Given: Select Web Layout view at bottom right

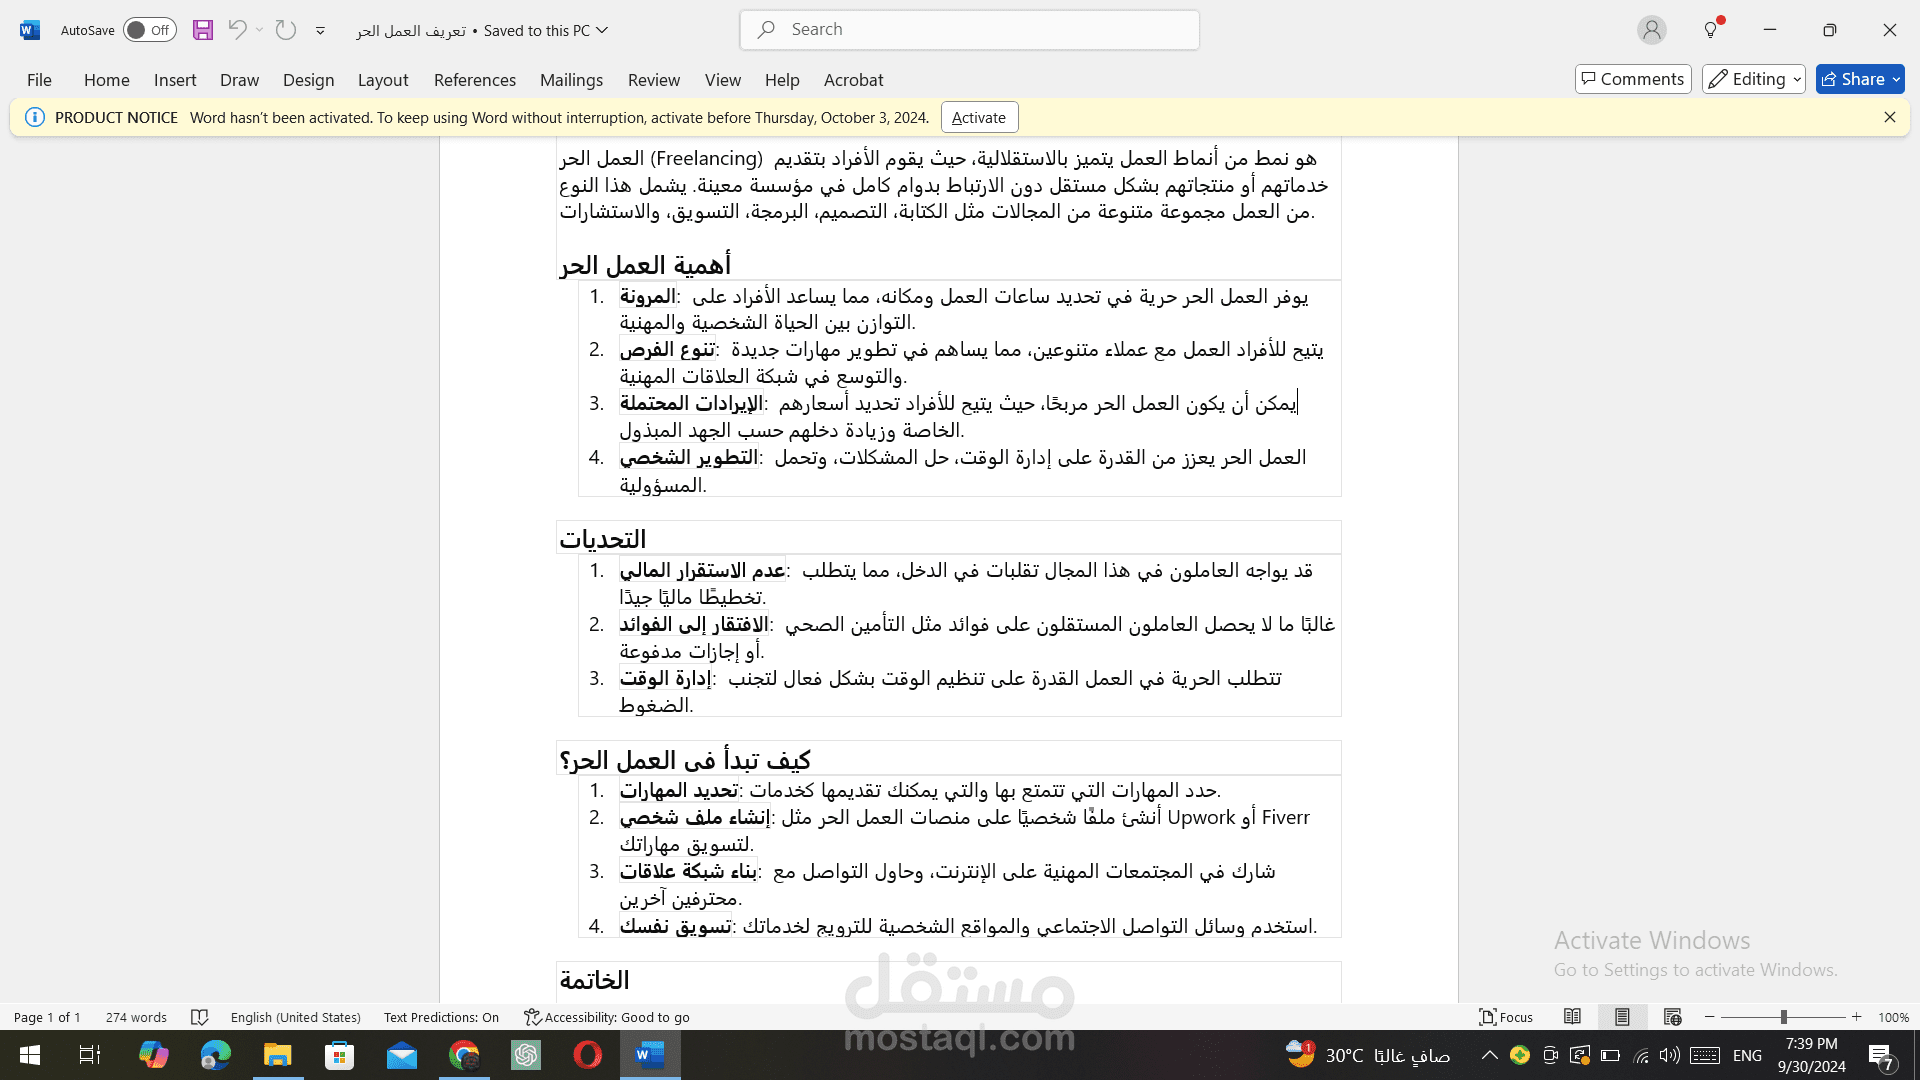Looking at the screenshot, I should click(1672, 1017).
